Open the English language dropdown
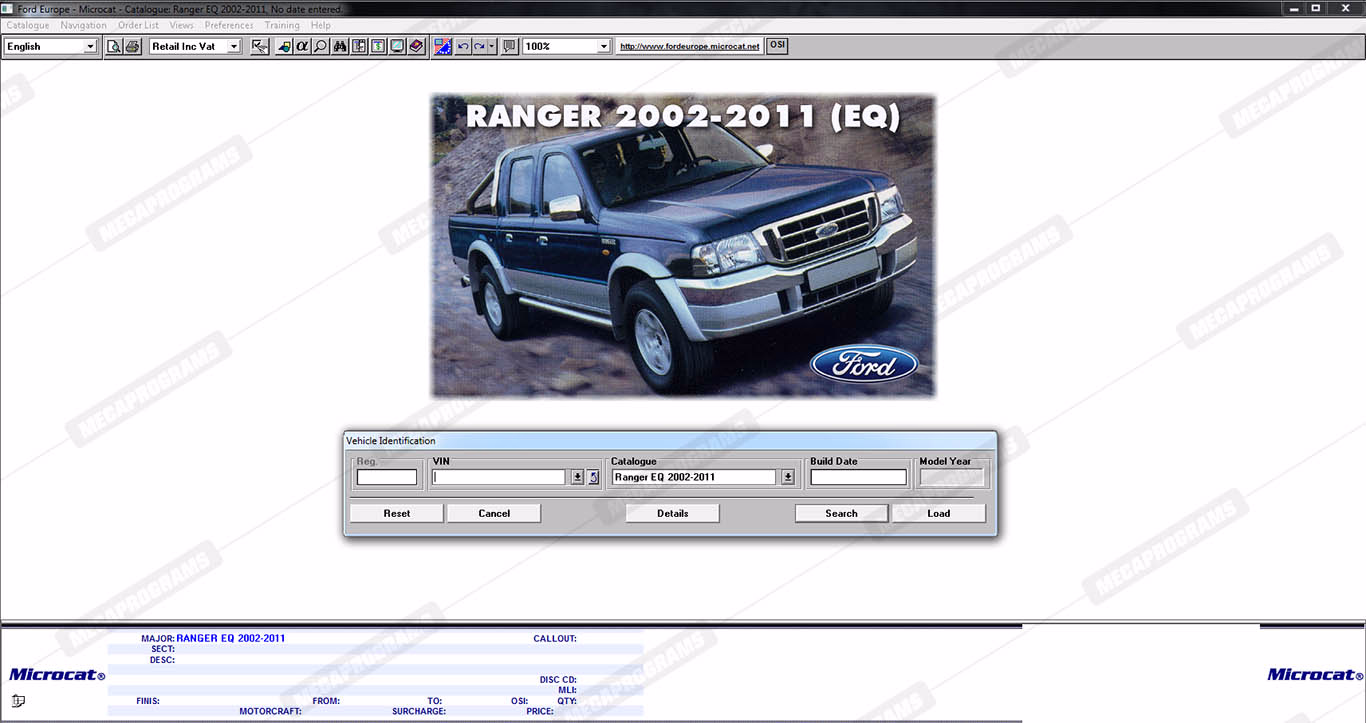 tap(90, 46)
